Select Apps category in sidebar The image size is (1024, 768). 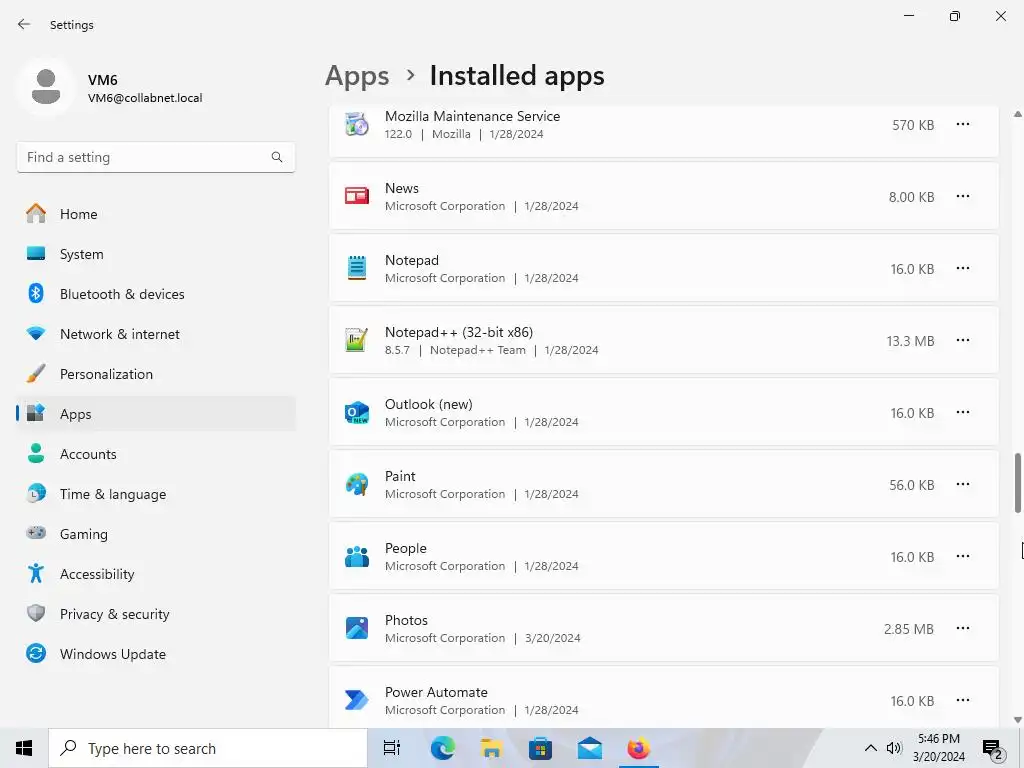click(156, 413)
